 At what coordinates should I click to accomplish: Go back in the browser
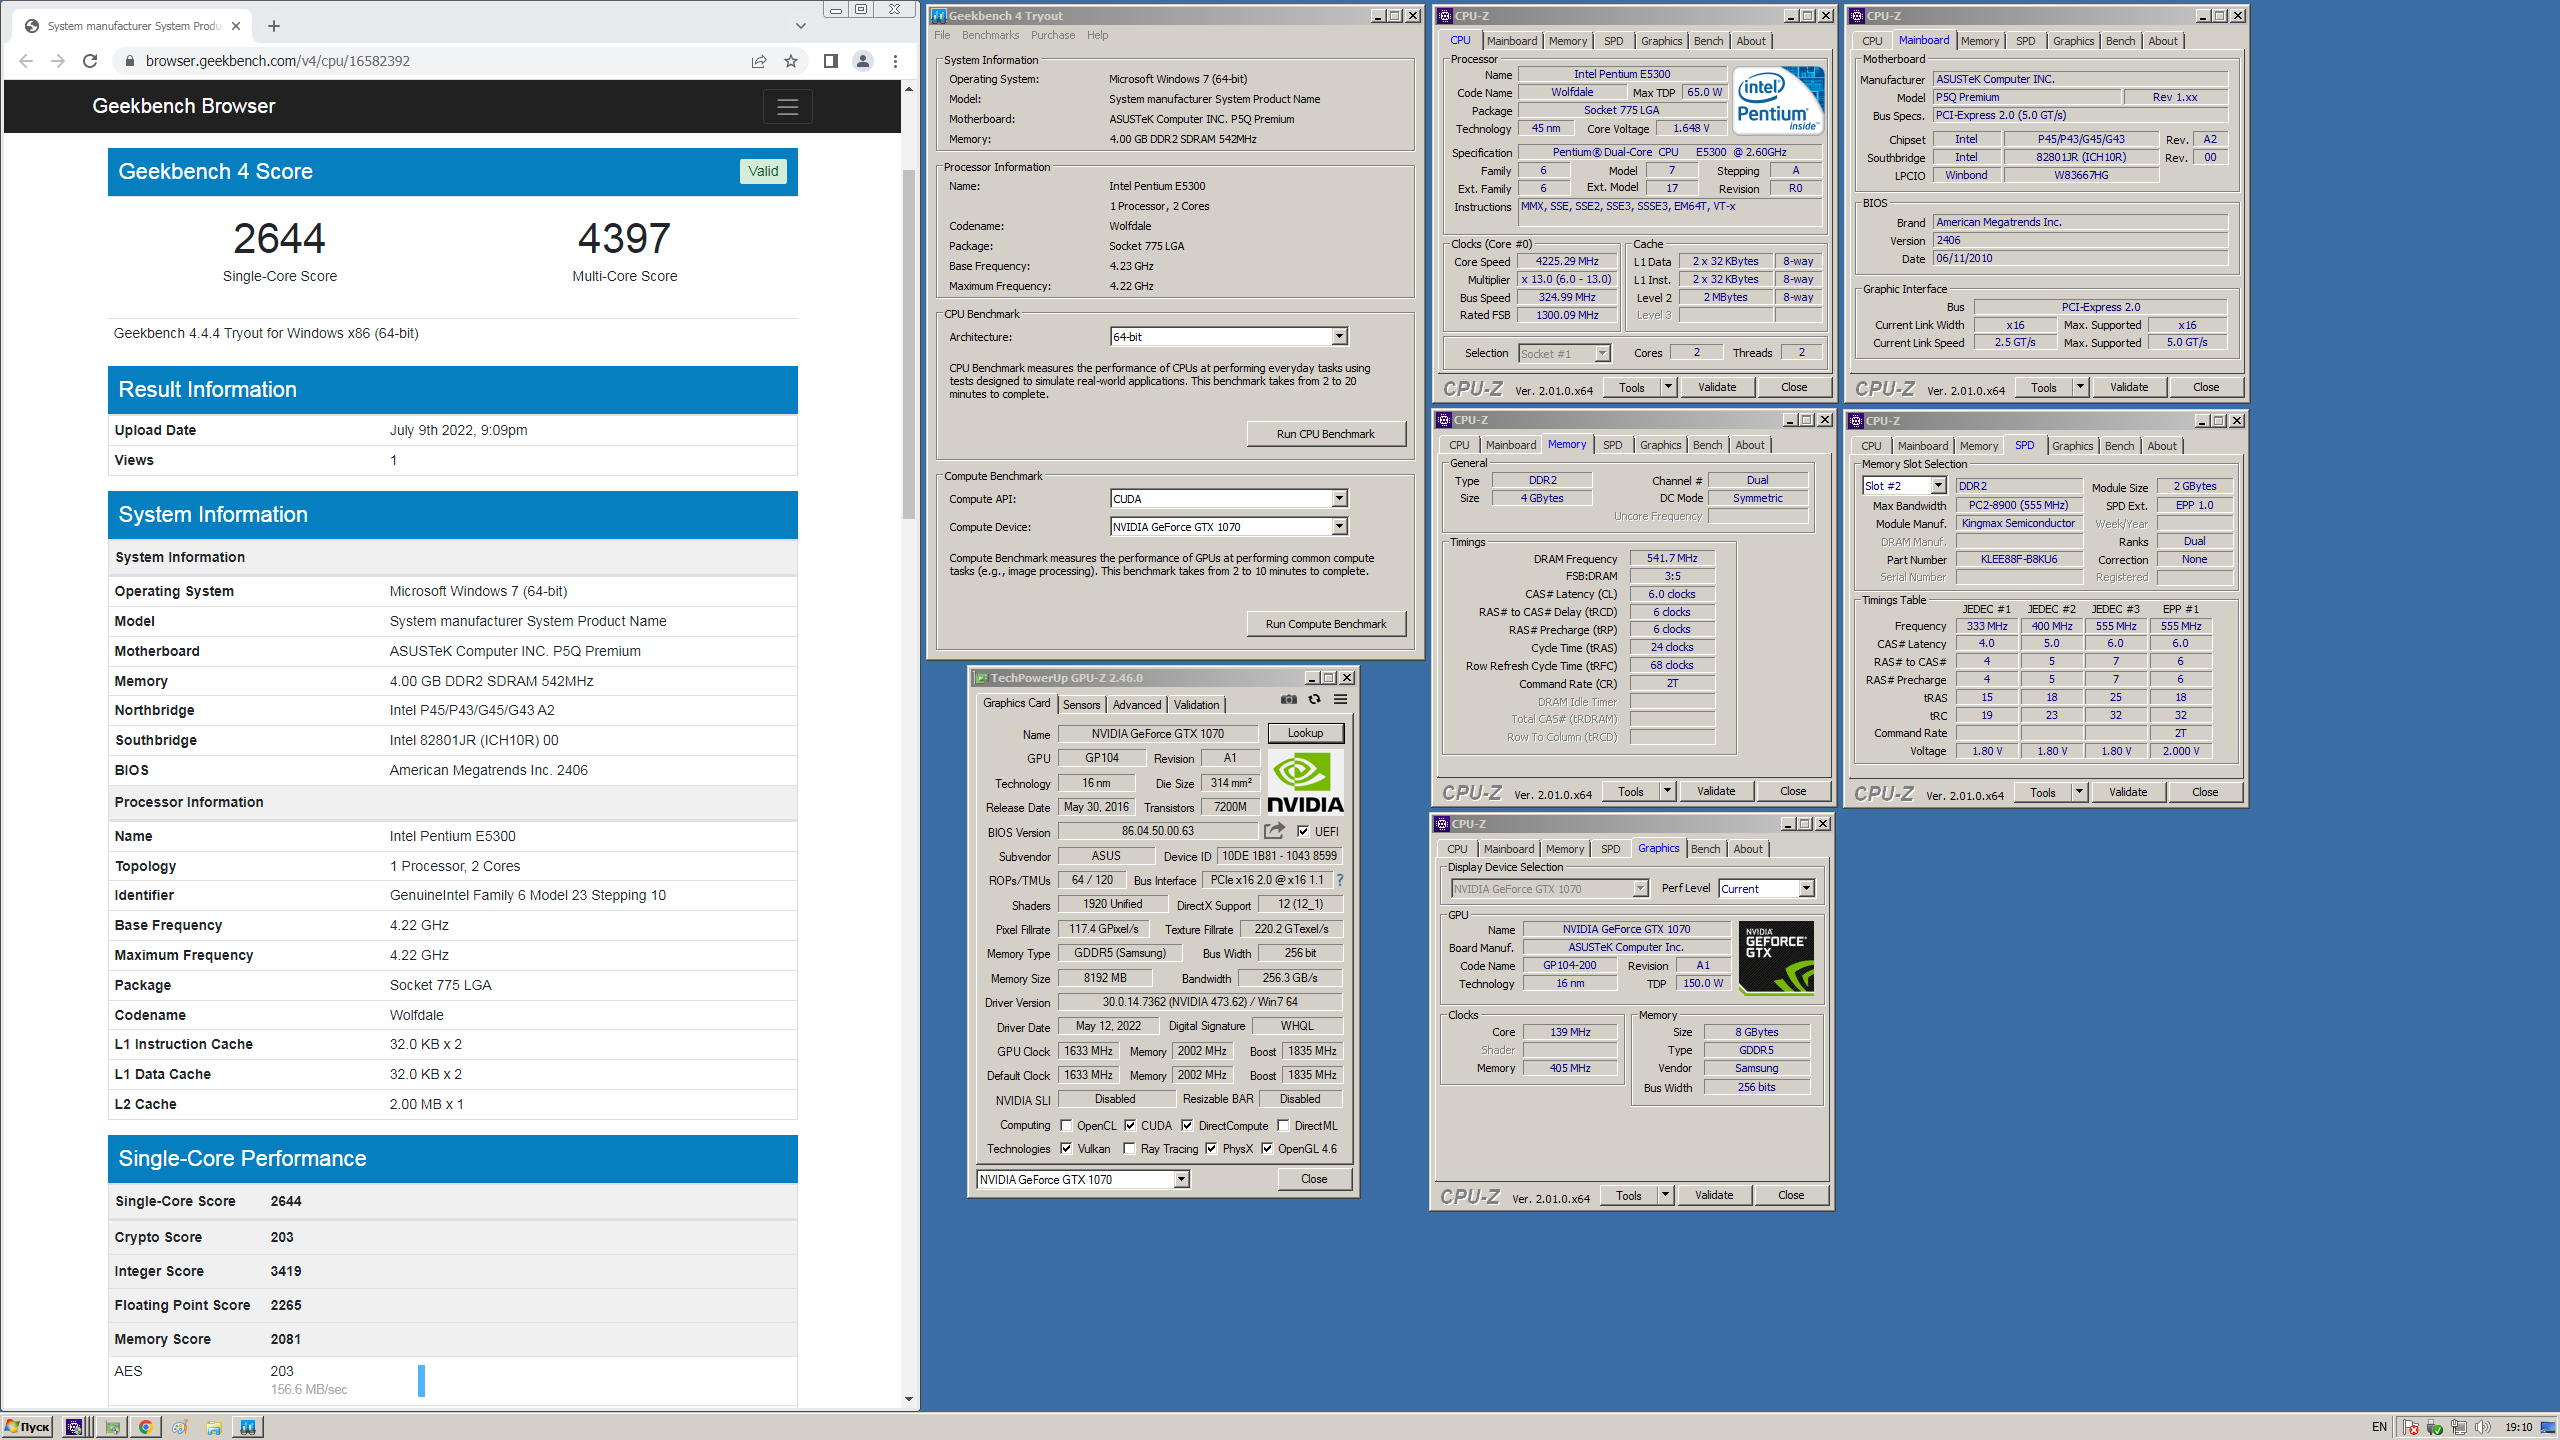coord(26,61)
